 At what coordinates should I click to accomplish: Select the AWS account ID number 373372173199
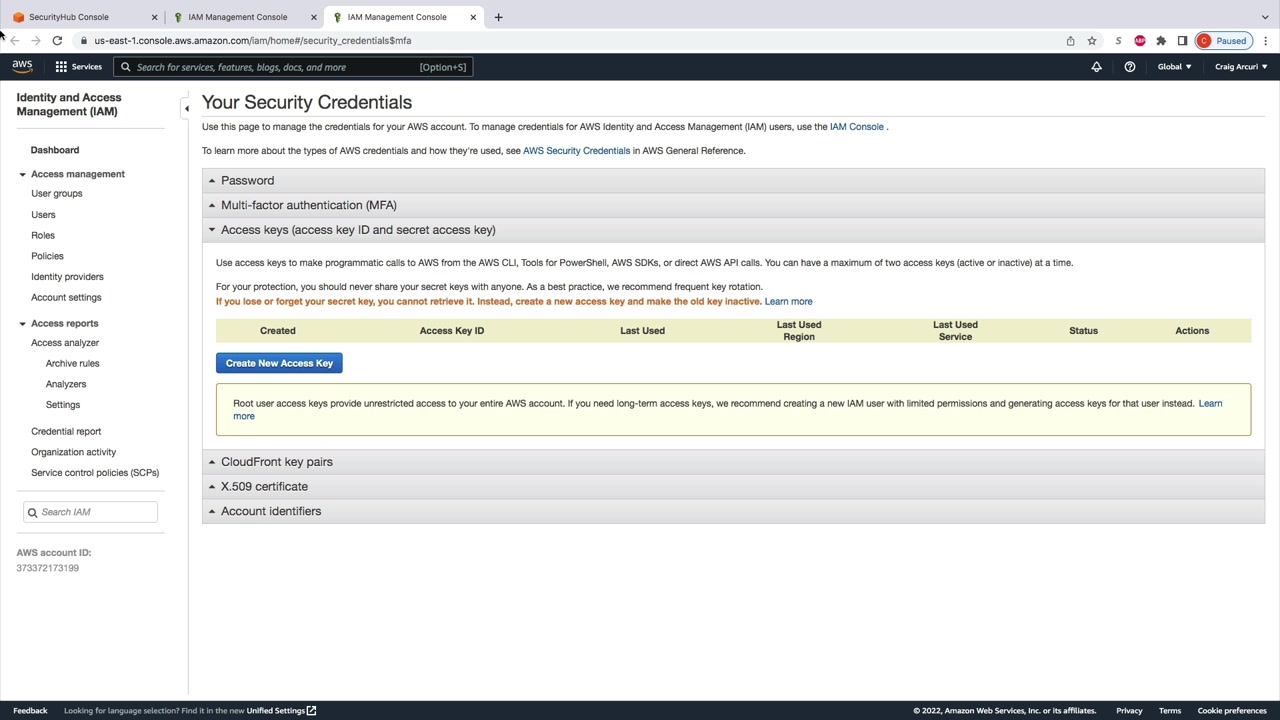(47, 568)
